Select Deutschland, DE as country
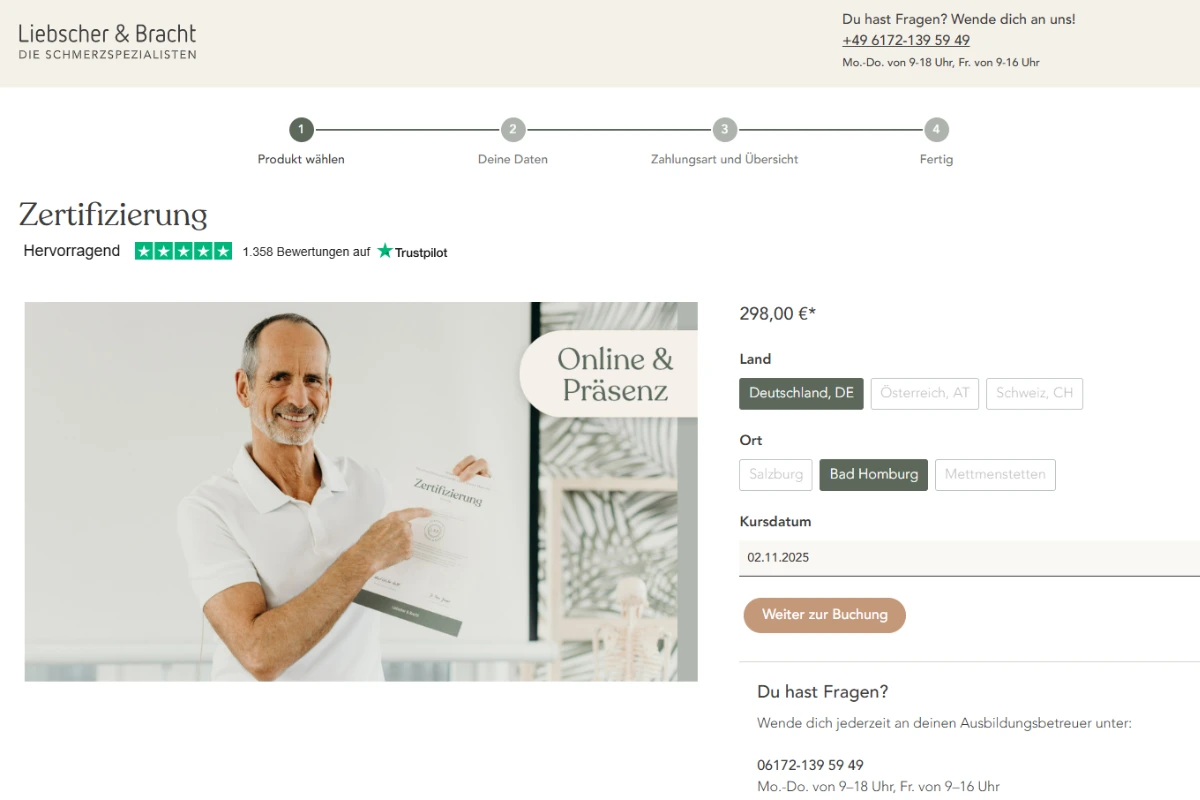 (x=801, y=393)
